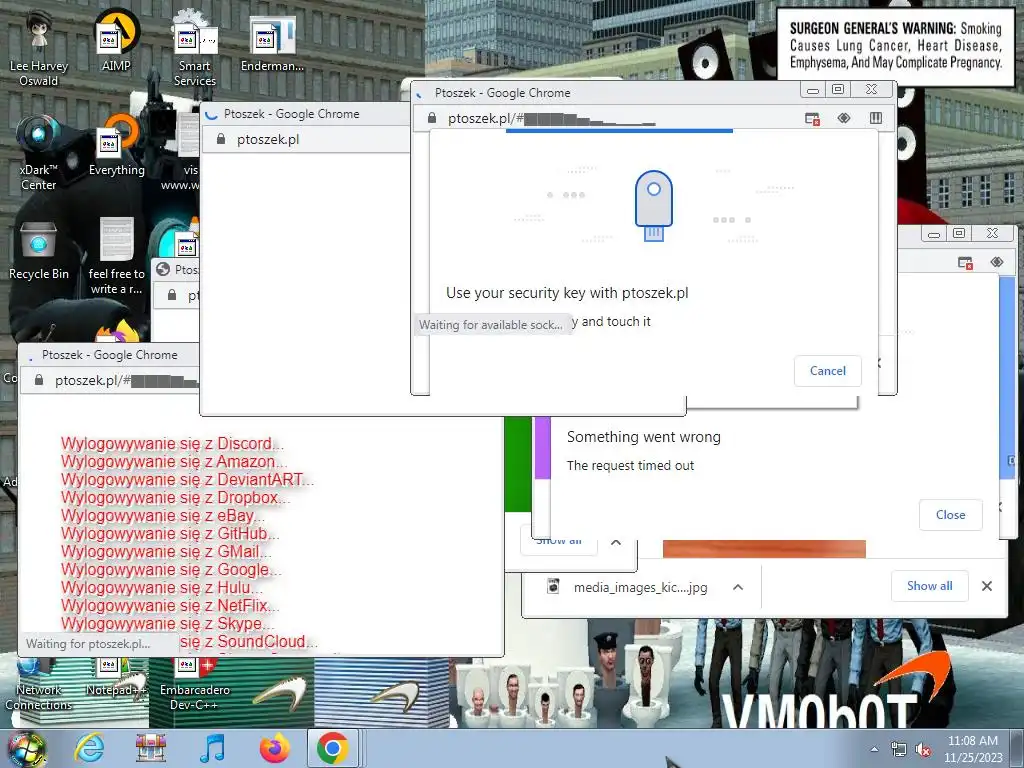Image resolution: width=1024 pixels, height=768 pixels.
Task: Dismiss the downloads bar with the X
Action: (987, 586)
